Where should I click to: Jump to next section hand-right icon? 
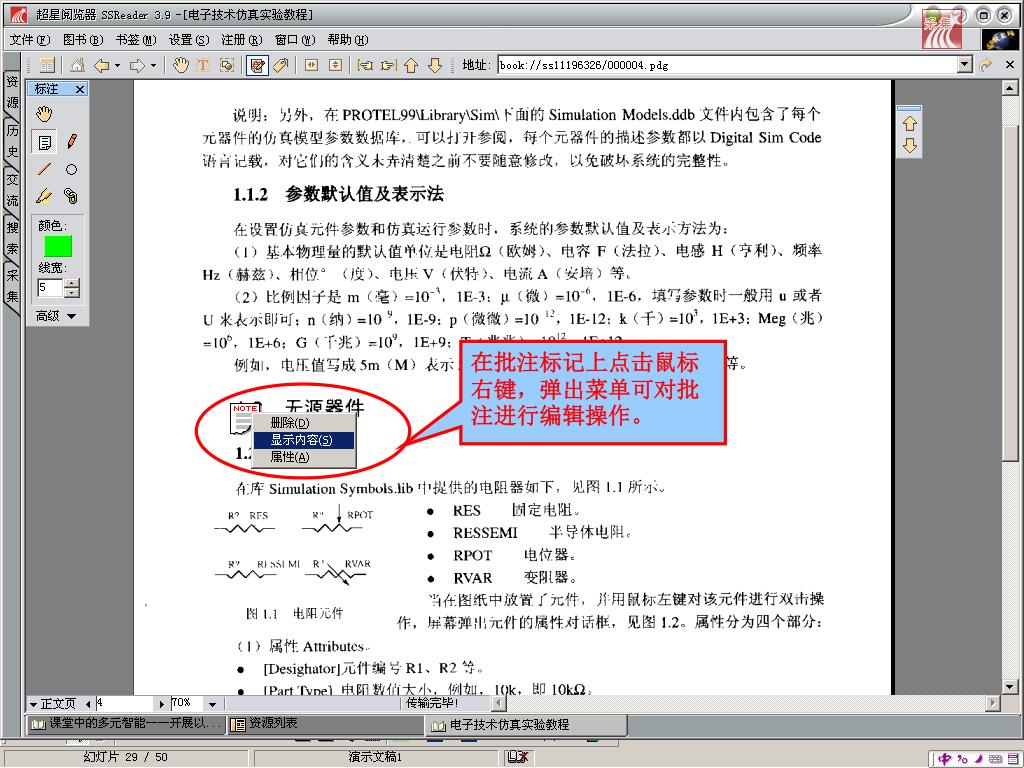(389, 65)
